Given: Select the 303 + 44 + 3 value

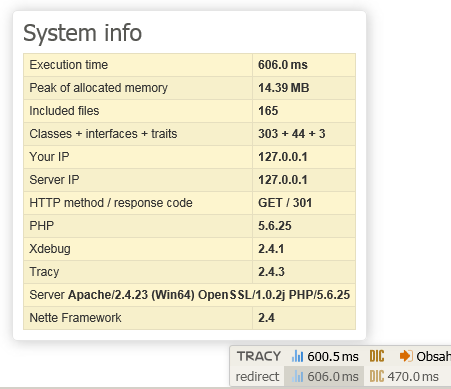Looking at the screenshot, I should pos(292,134).
